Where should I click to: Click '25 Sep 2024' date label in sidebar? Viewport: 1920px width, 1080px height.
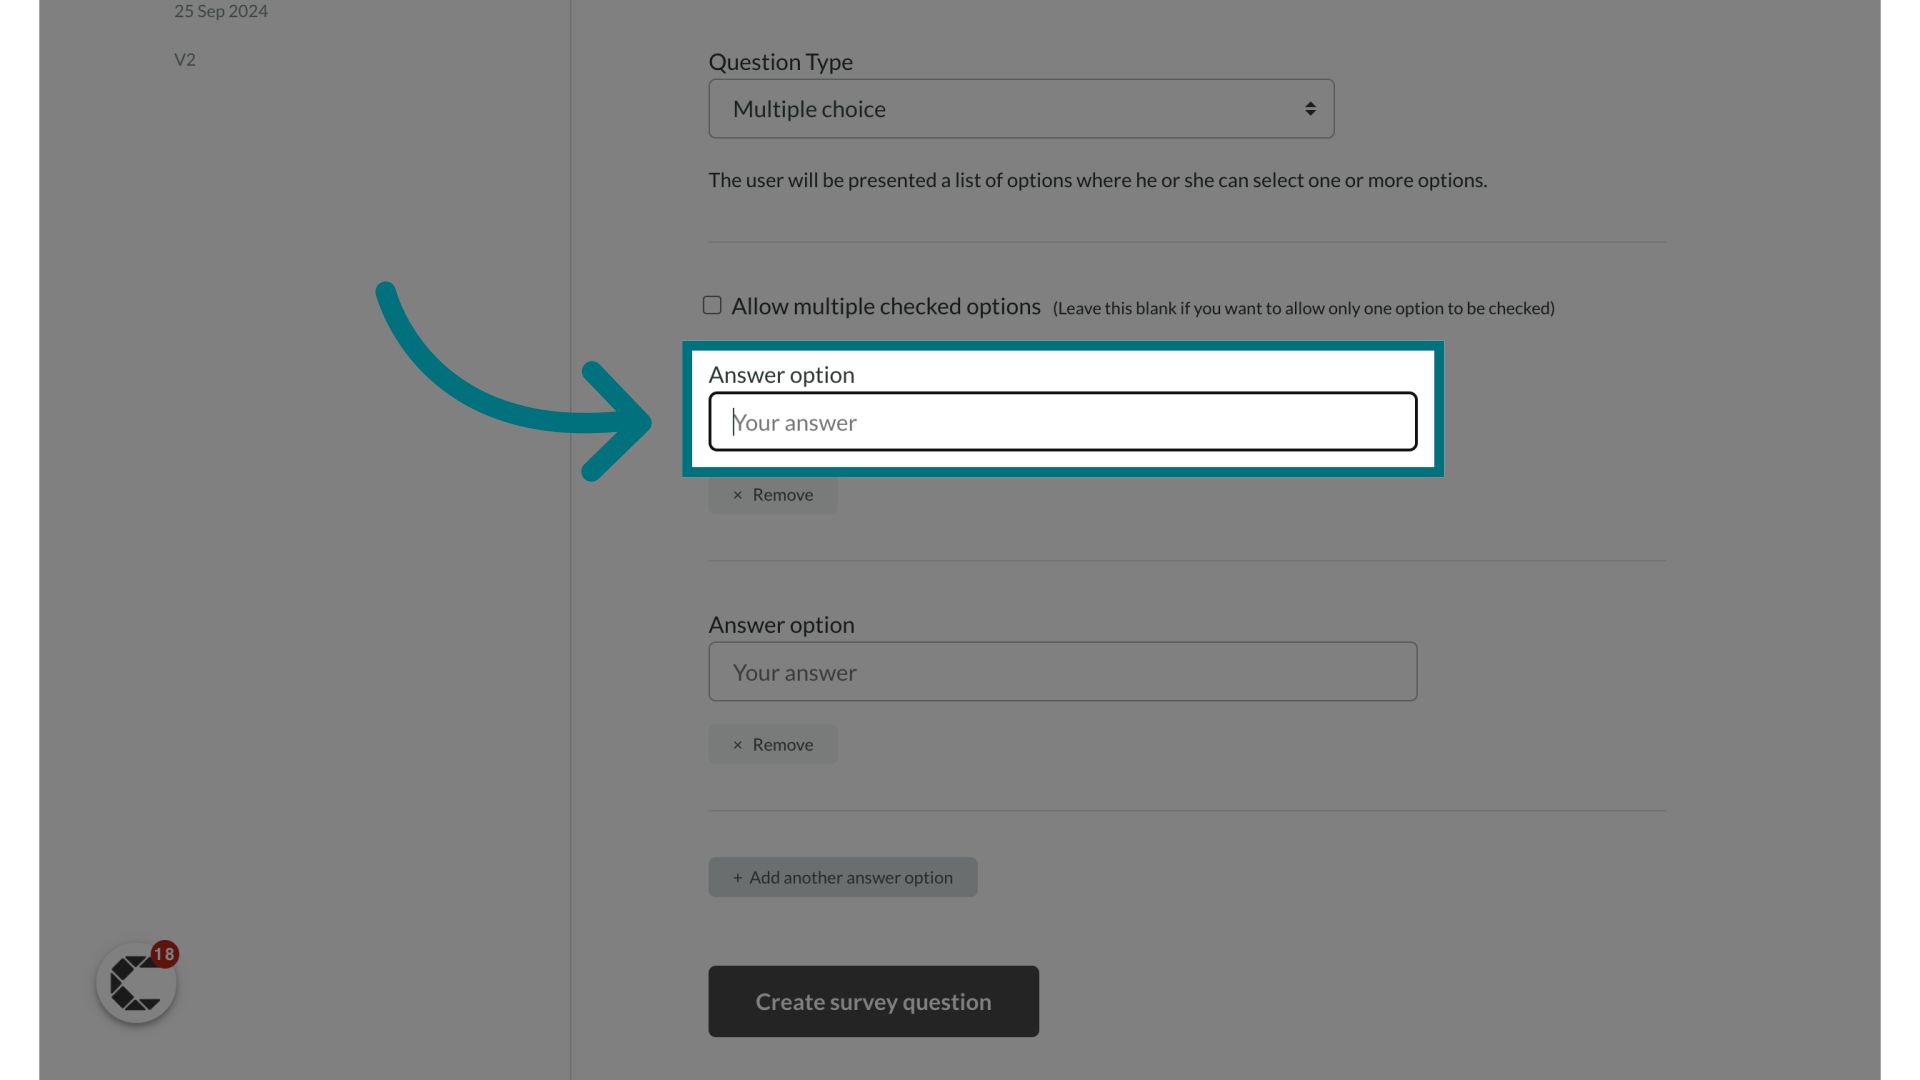pos(222,11)
